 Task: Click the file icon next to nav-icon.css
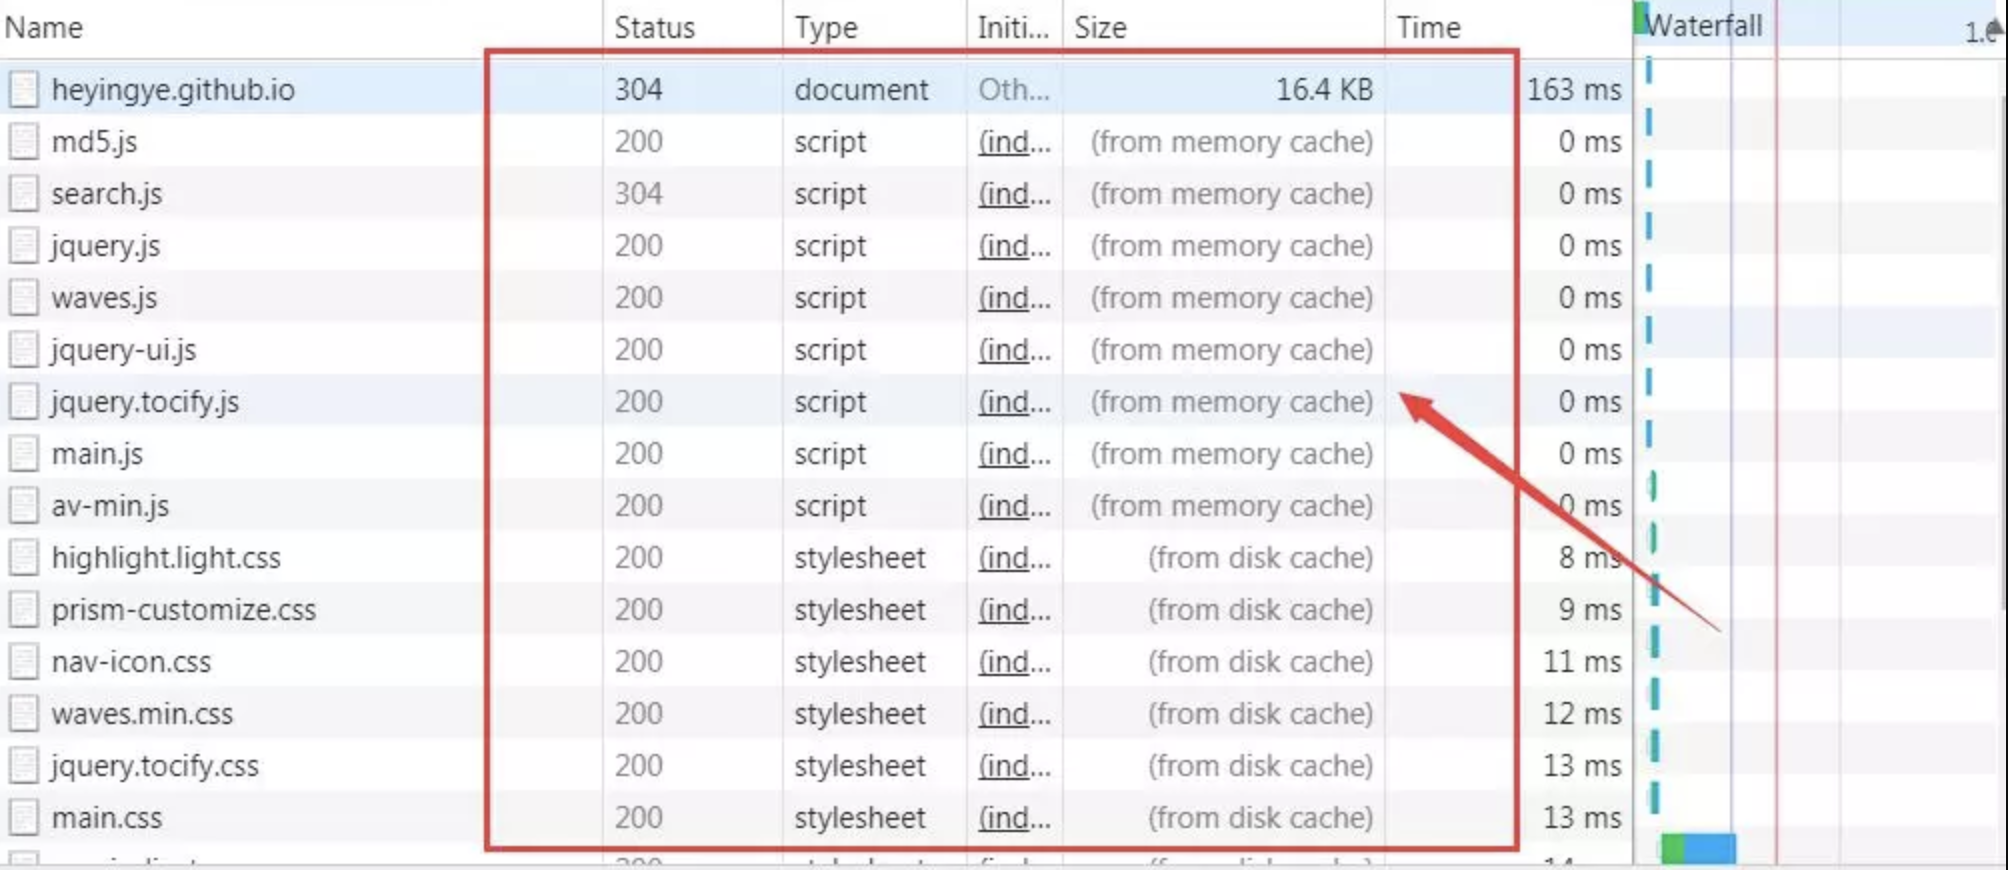(24, 662)
